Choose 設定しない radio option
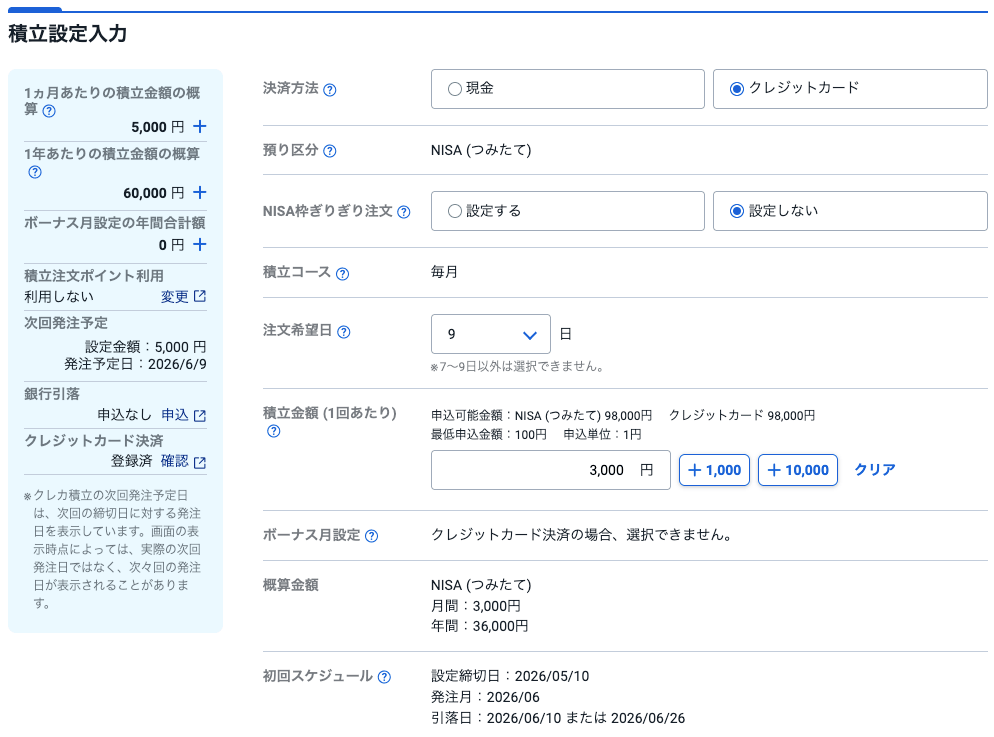994x737 pixels. click(737, 211)
